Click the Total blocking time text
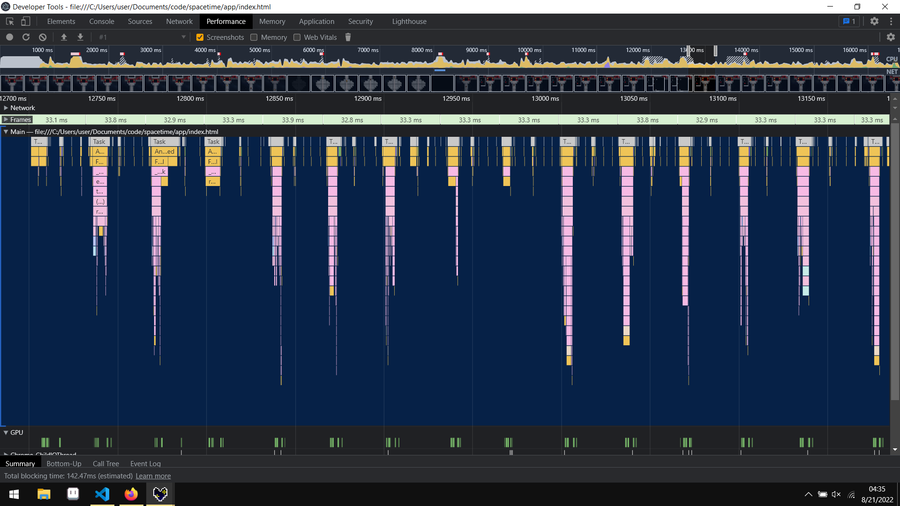Screen dimensions: 900x506 [x=68, y=476]
